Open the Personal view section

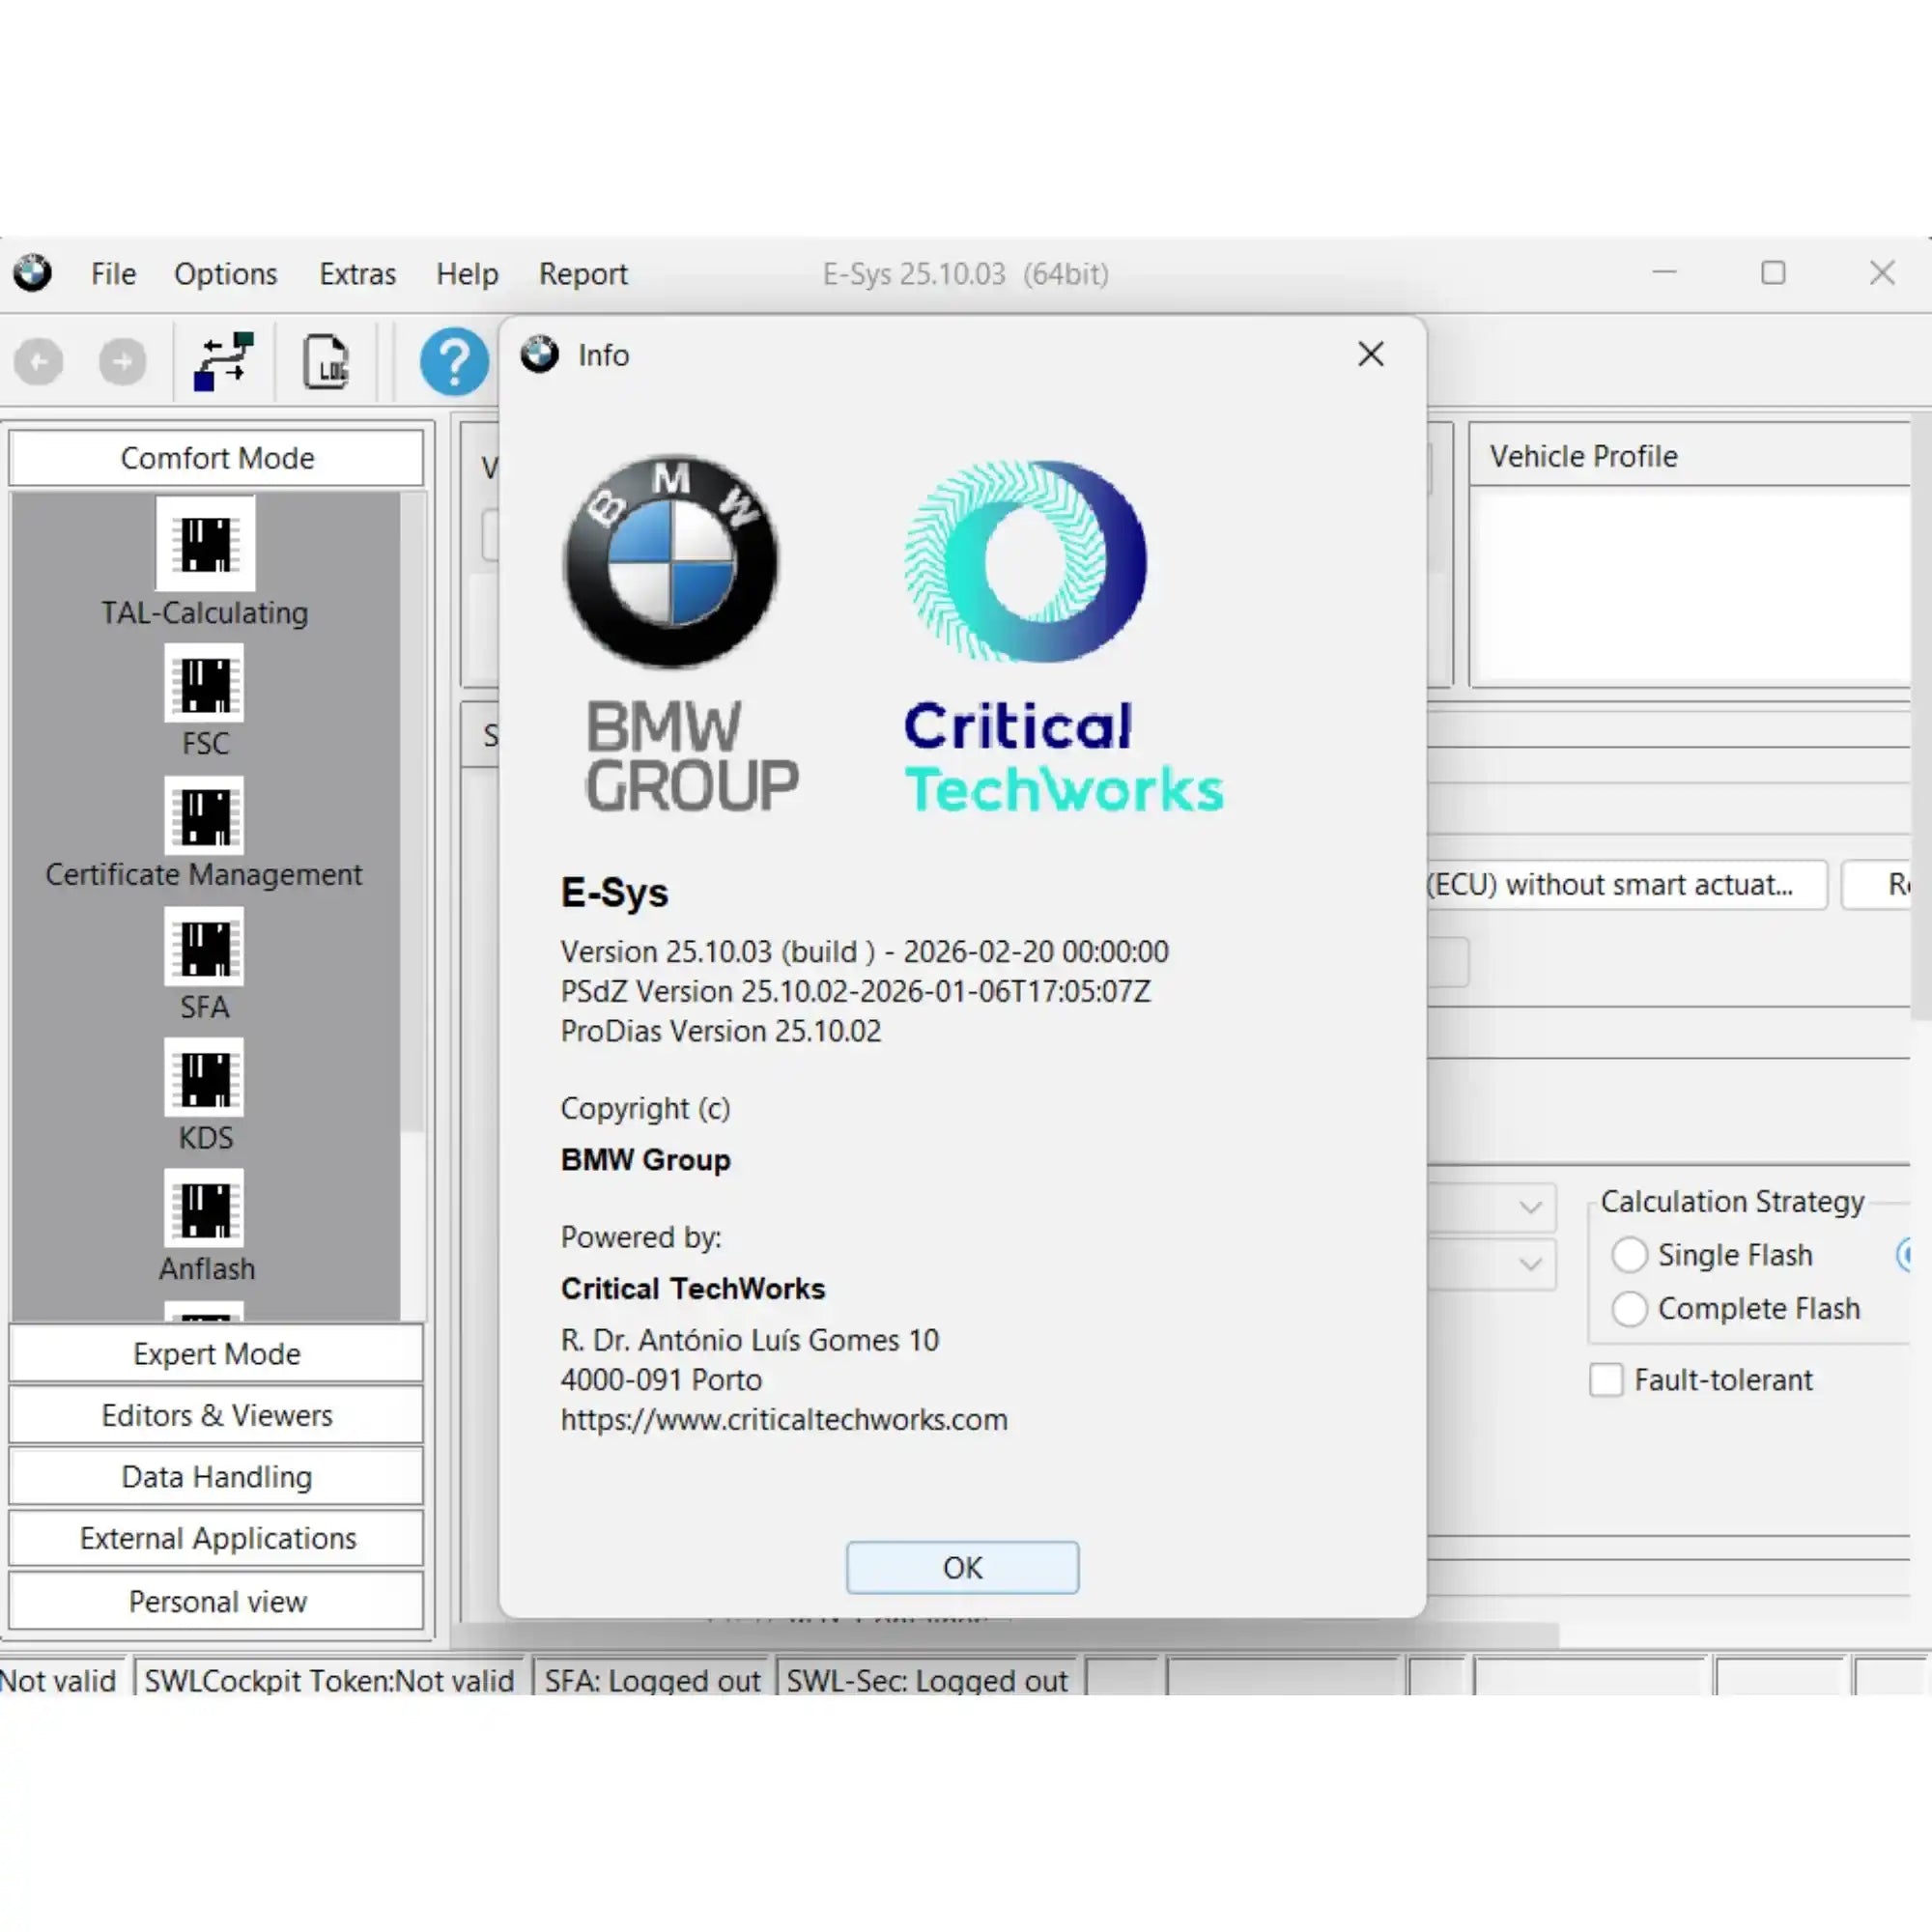click(216, 1601)
